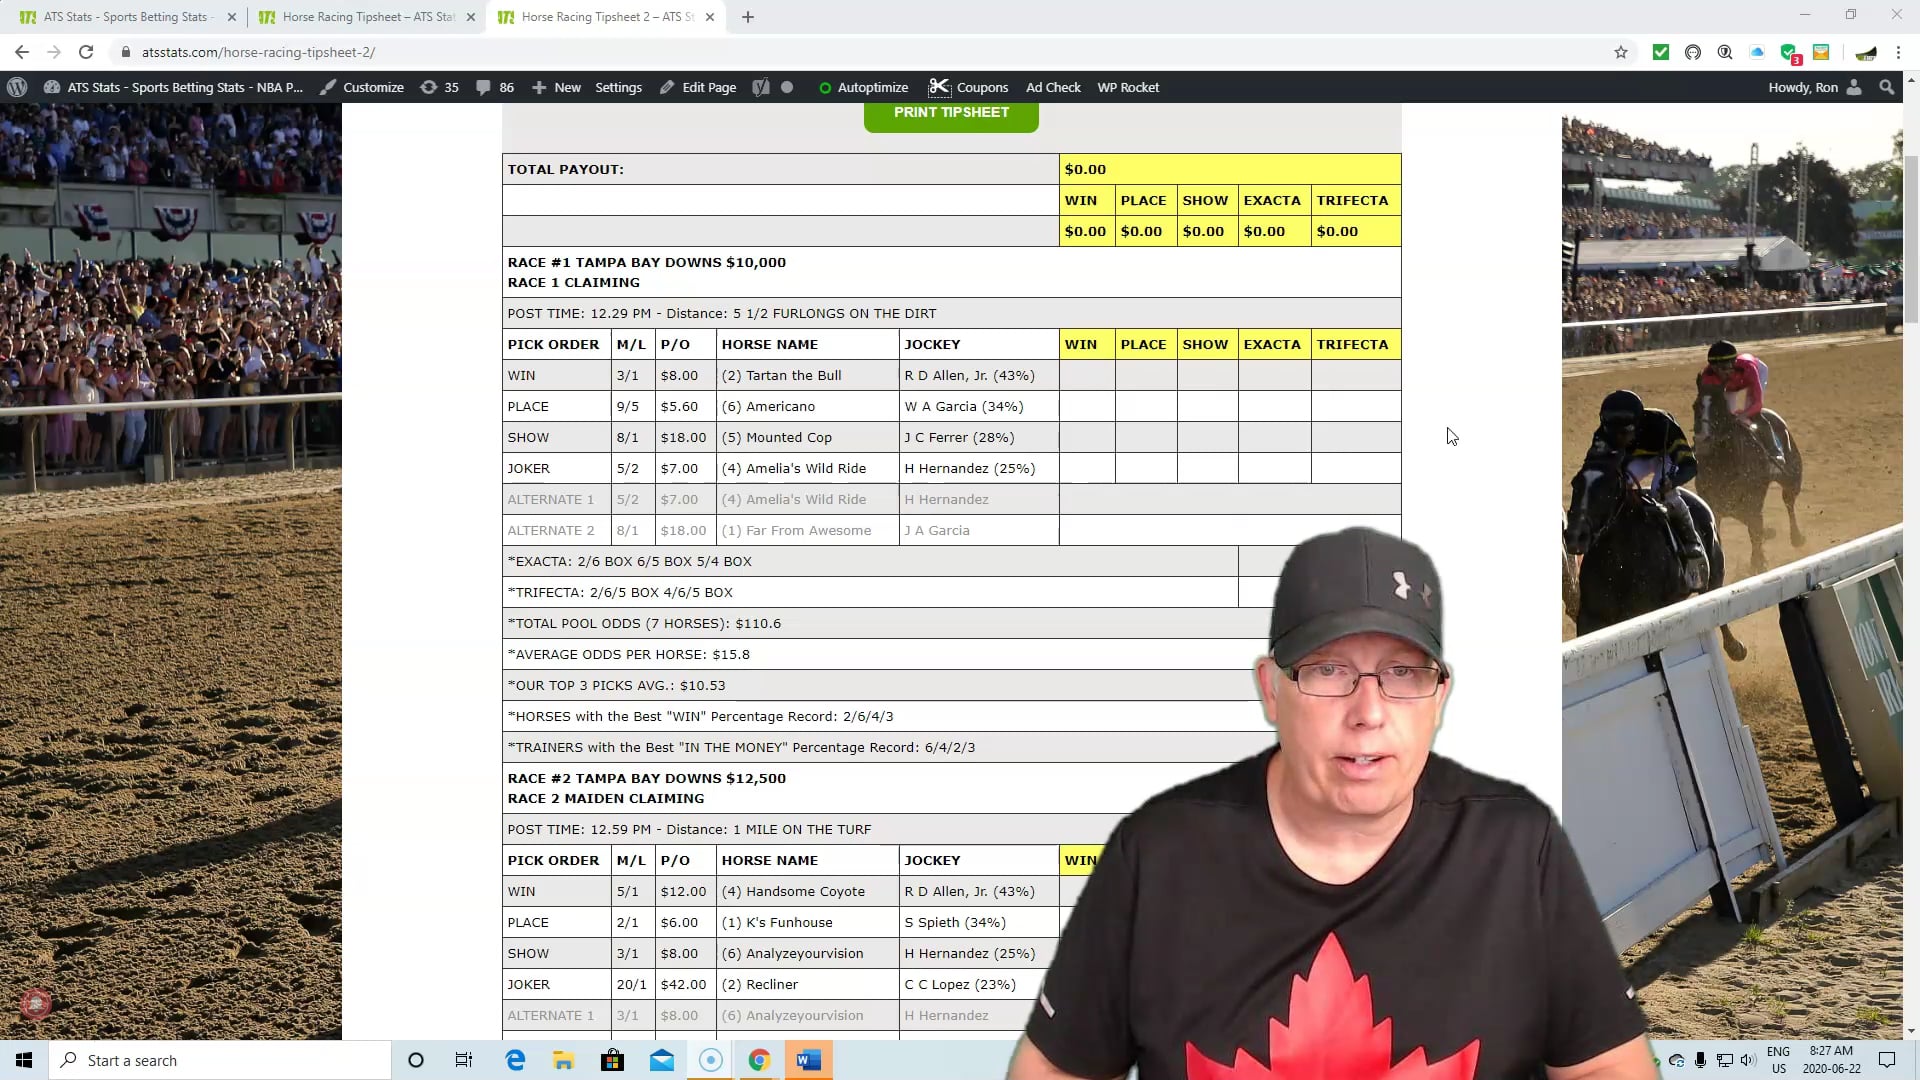
Task: Open the Action Center notifications
Action: pos(1887,1060)
